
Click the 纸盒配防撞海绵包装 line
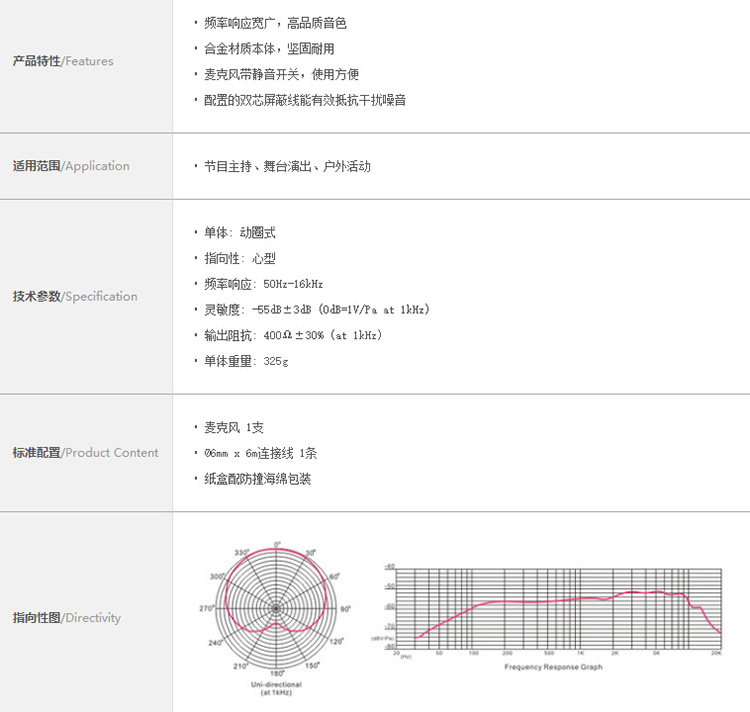pos(257,479)
